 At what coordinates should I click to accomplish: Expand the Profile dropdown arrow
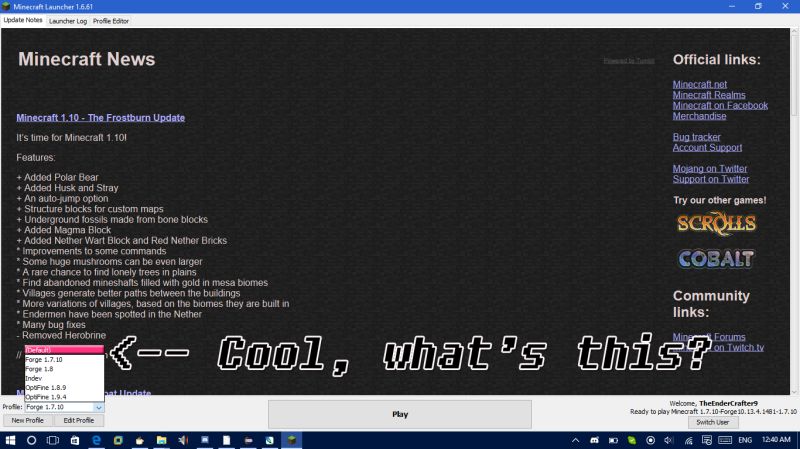click(98, 407)
